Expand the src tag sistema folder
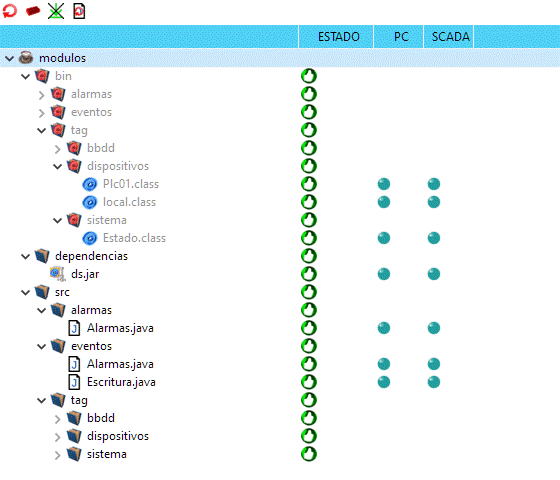The height and width of the screenshot is (480, 560). [x=58, y=455]
